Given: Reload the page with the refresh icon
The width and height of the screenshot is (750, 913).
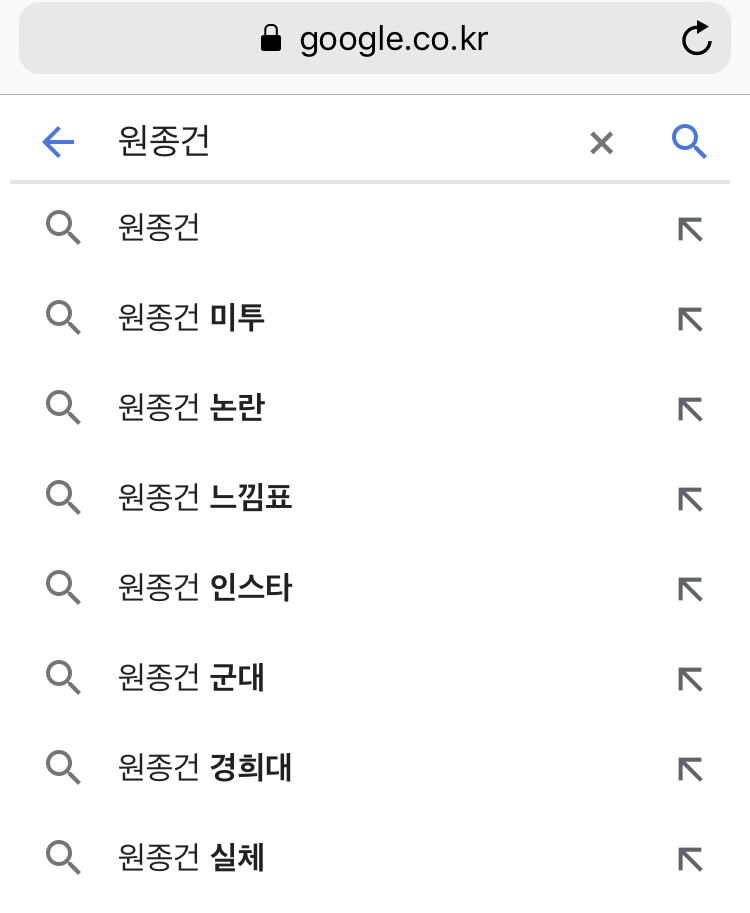Looking at the screenshot, I should click(x=696, y=39).
